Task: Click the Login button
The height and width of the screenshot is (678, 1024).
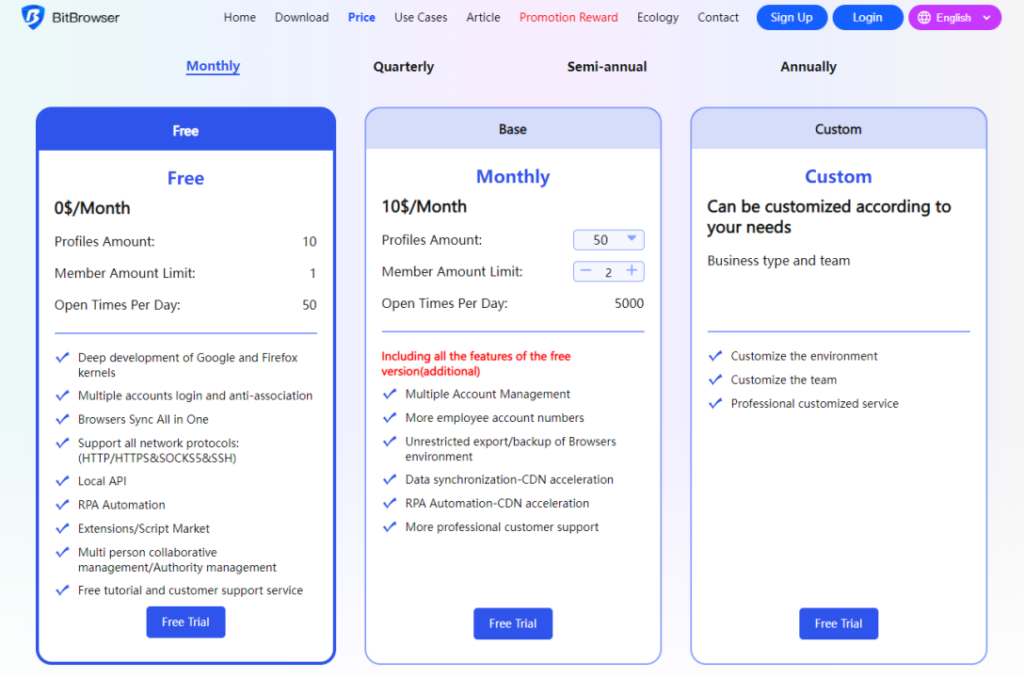Action: (x=867, y=18)
